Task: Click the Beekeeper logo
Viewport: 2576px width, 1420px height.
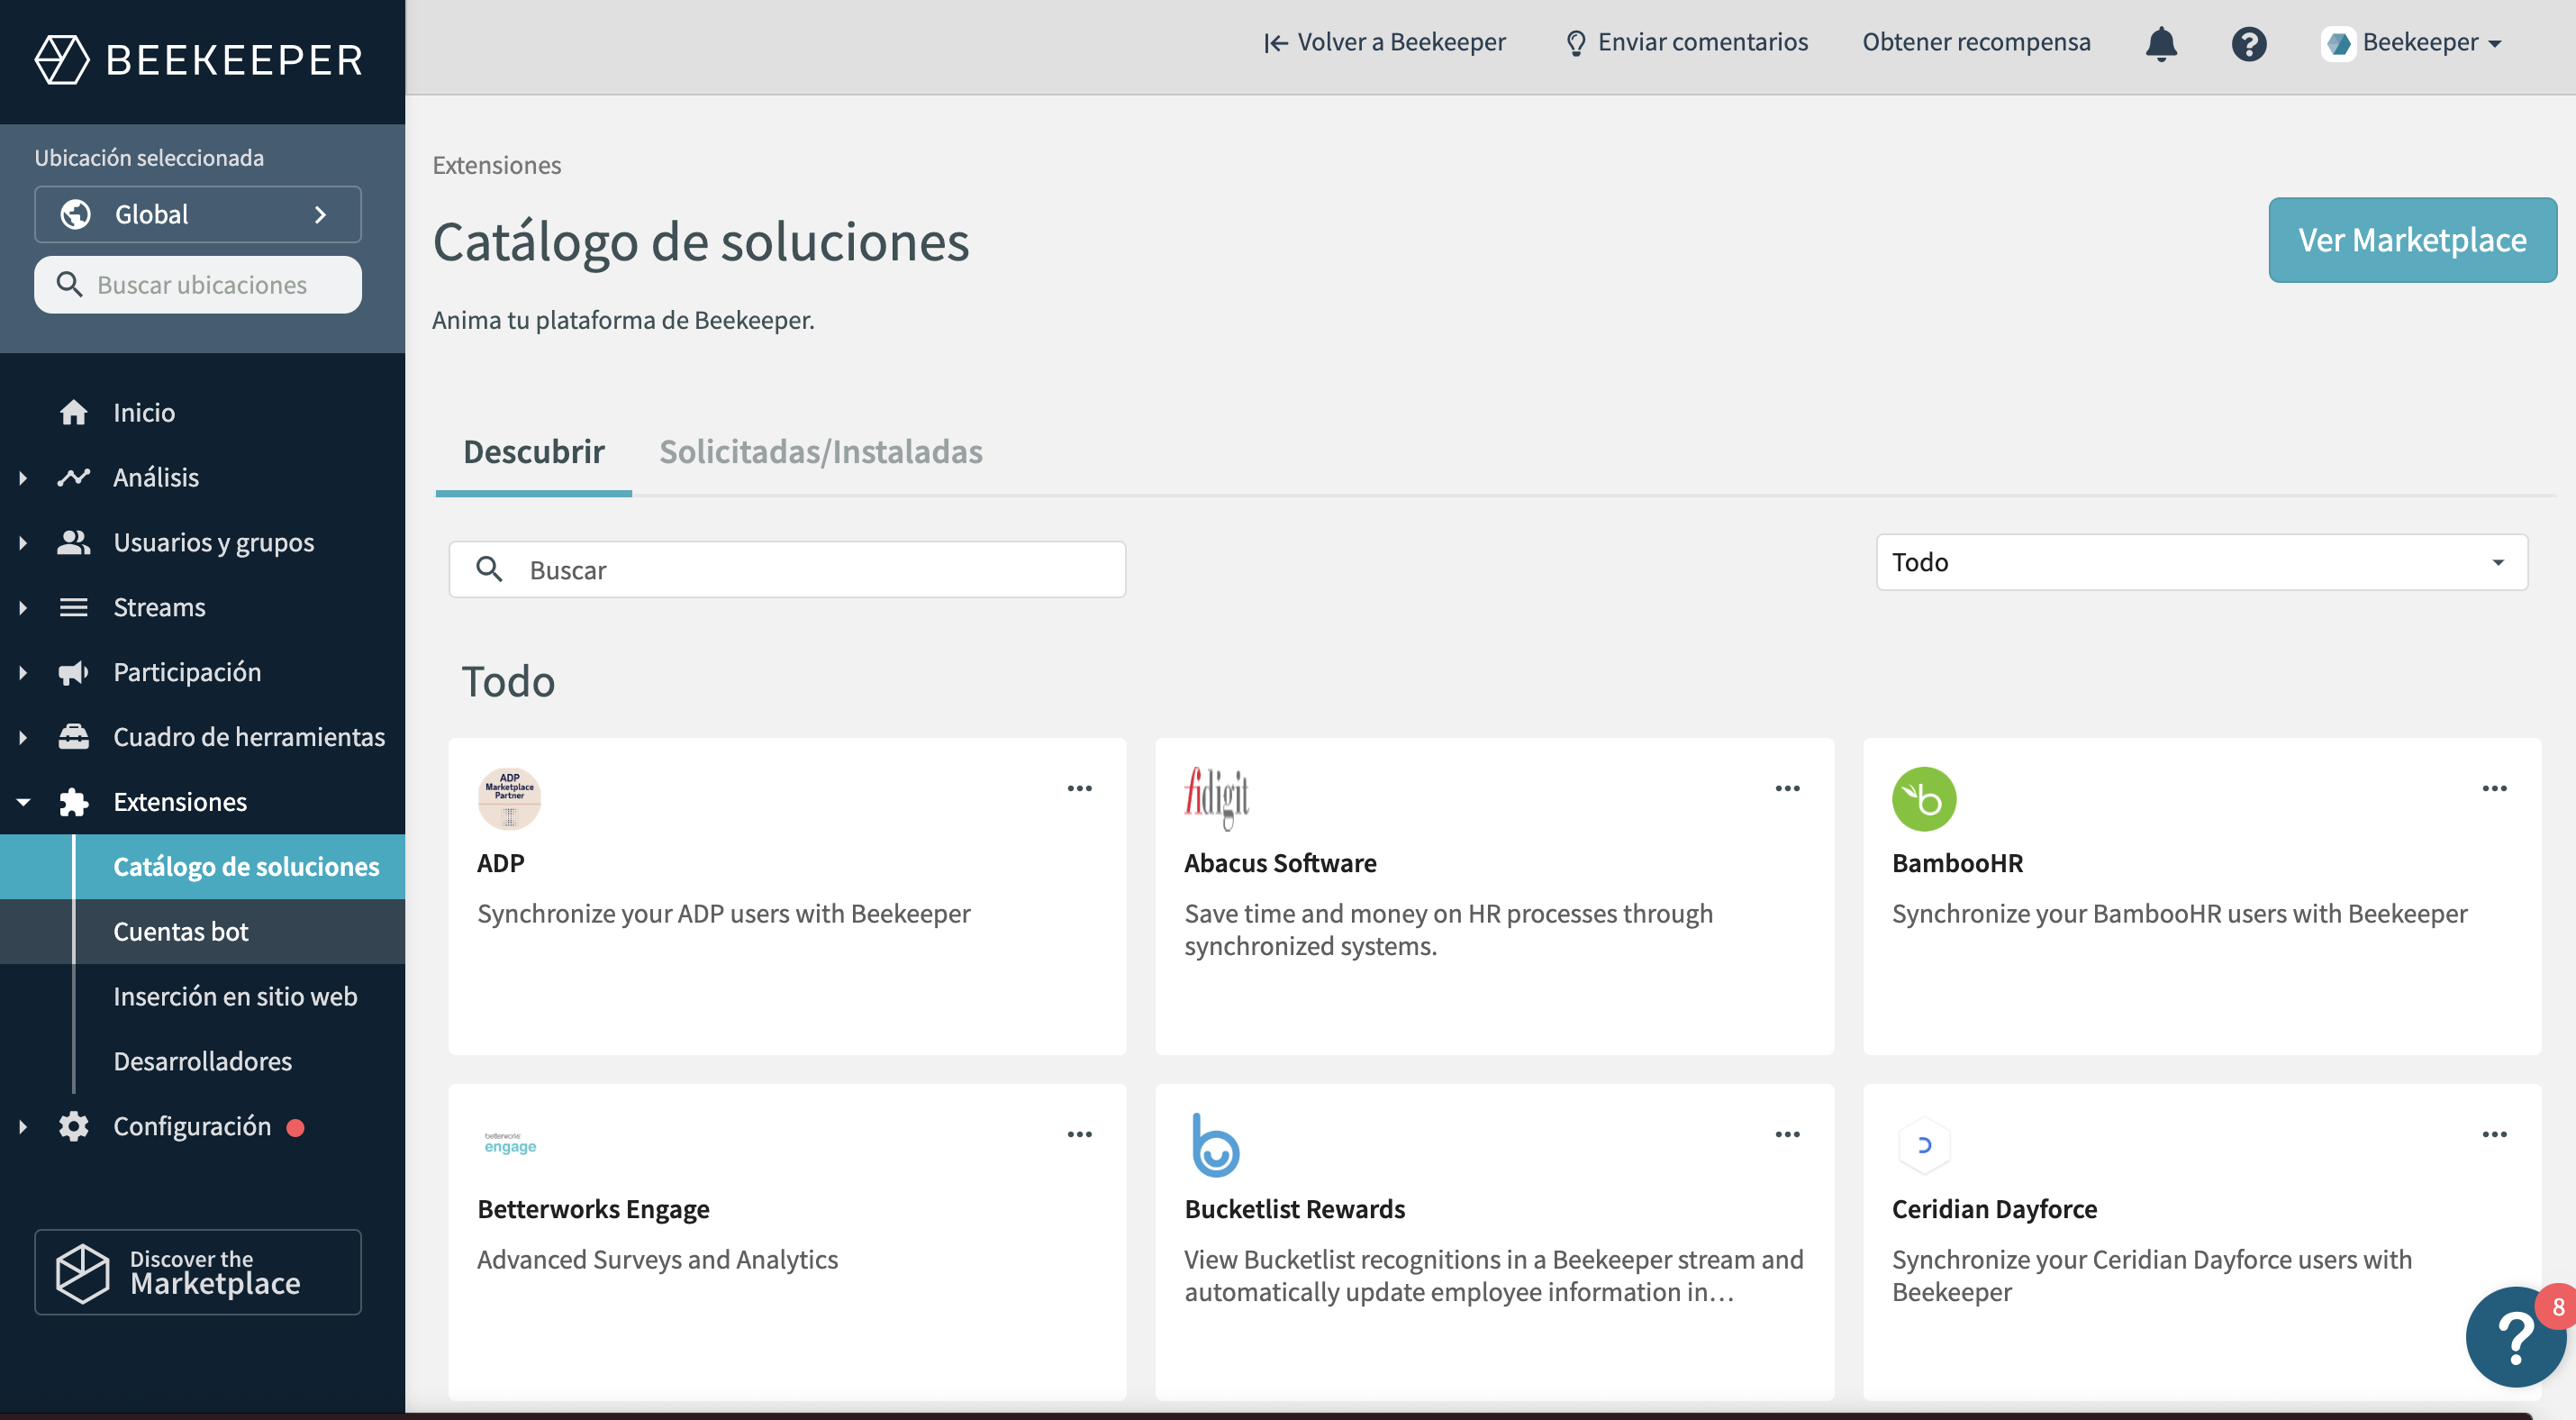Action: click(x=198, y=60)
